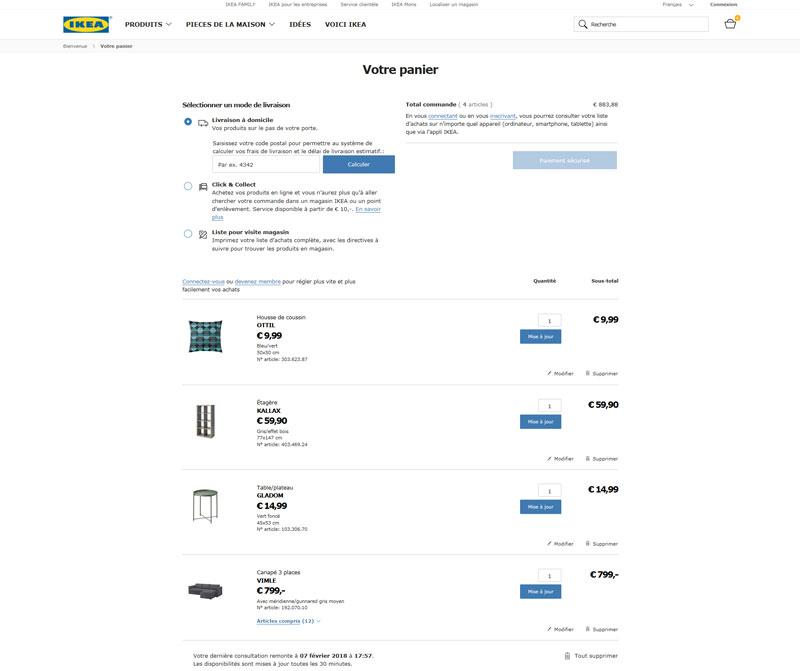This screenshot has height=671, width=800.
Task: Click the VIMLE product name
Action: (x=266, y=580)
